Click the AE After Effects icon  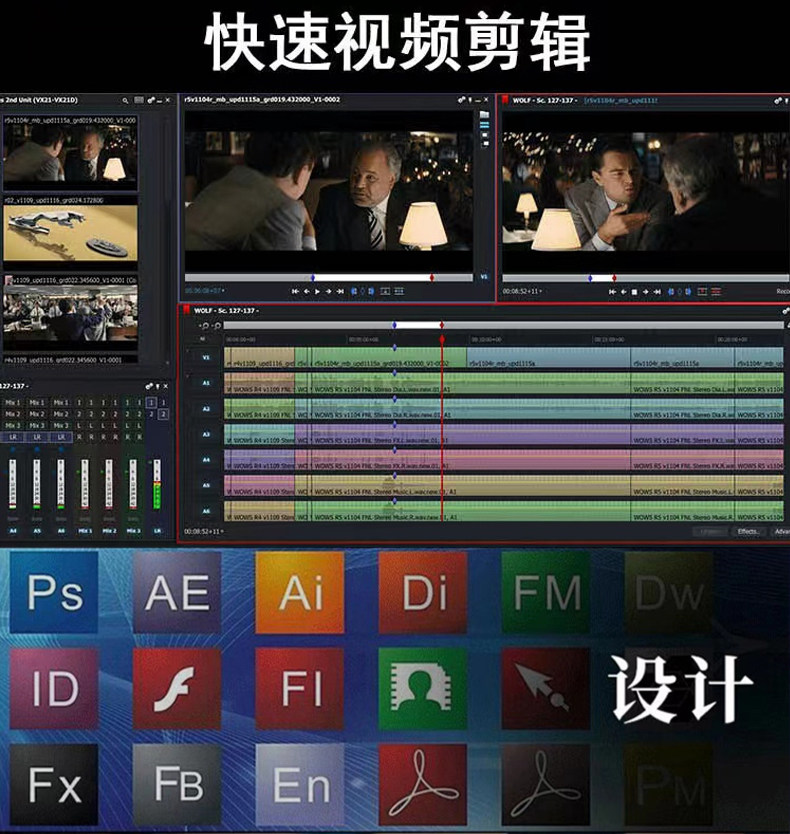pos(177,592)
